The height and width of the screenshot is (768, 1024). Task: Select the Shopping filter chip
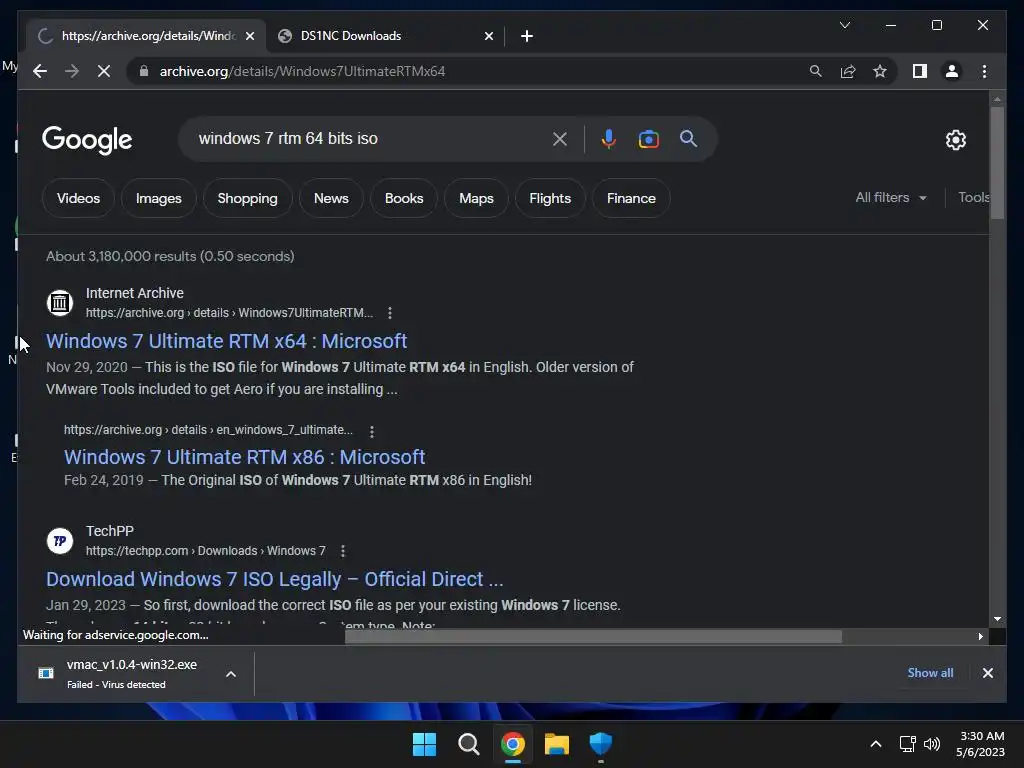coord(248,198)
